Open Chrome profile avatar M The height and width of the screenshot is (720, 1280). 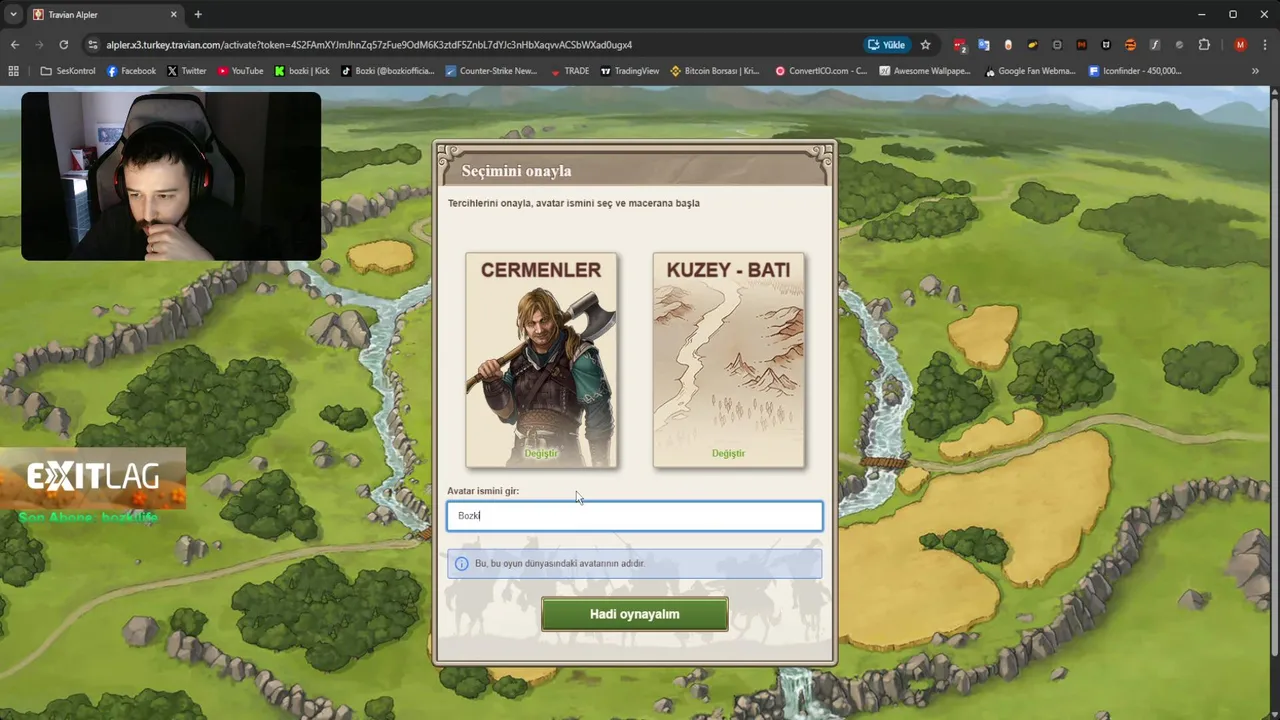click(x=1240, y=45)
